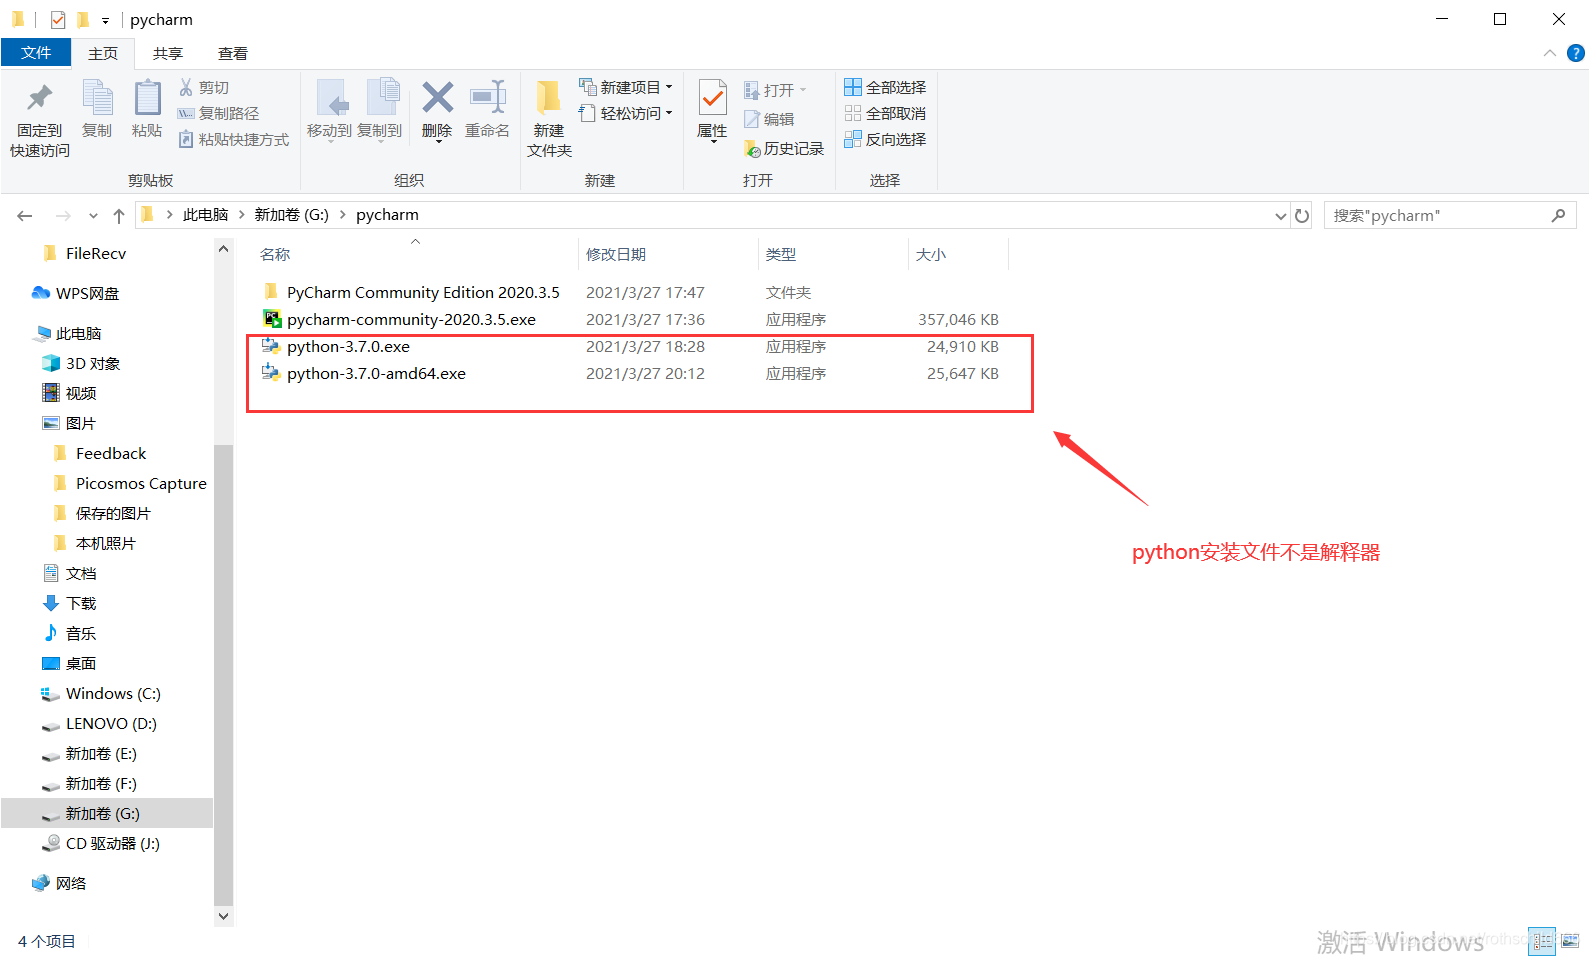This screenshot has width=1590, height=957.
Task: Open the Feedback folder in sidebar
Action: [x=111, y=454]
